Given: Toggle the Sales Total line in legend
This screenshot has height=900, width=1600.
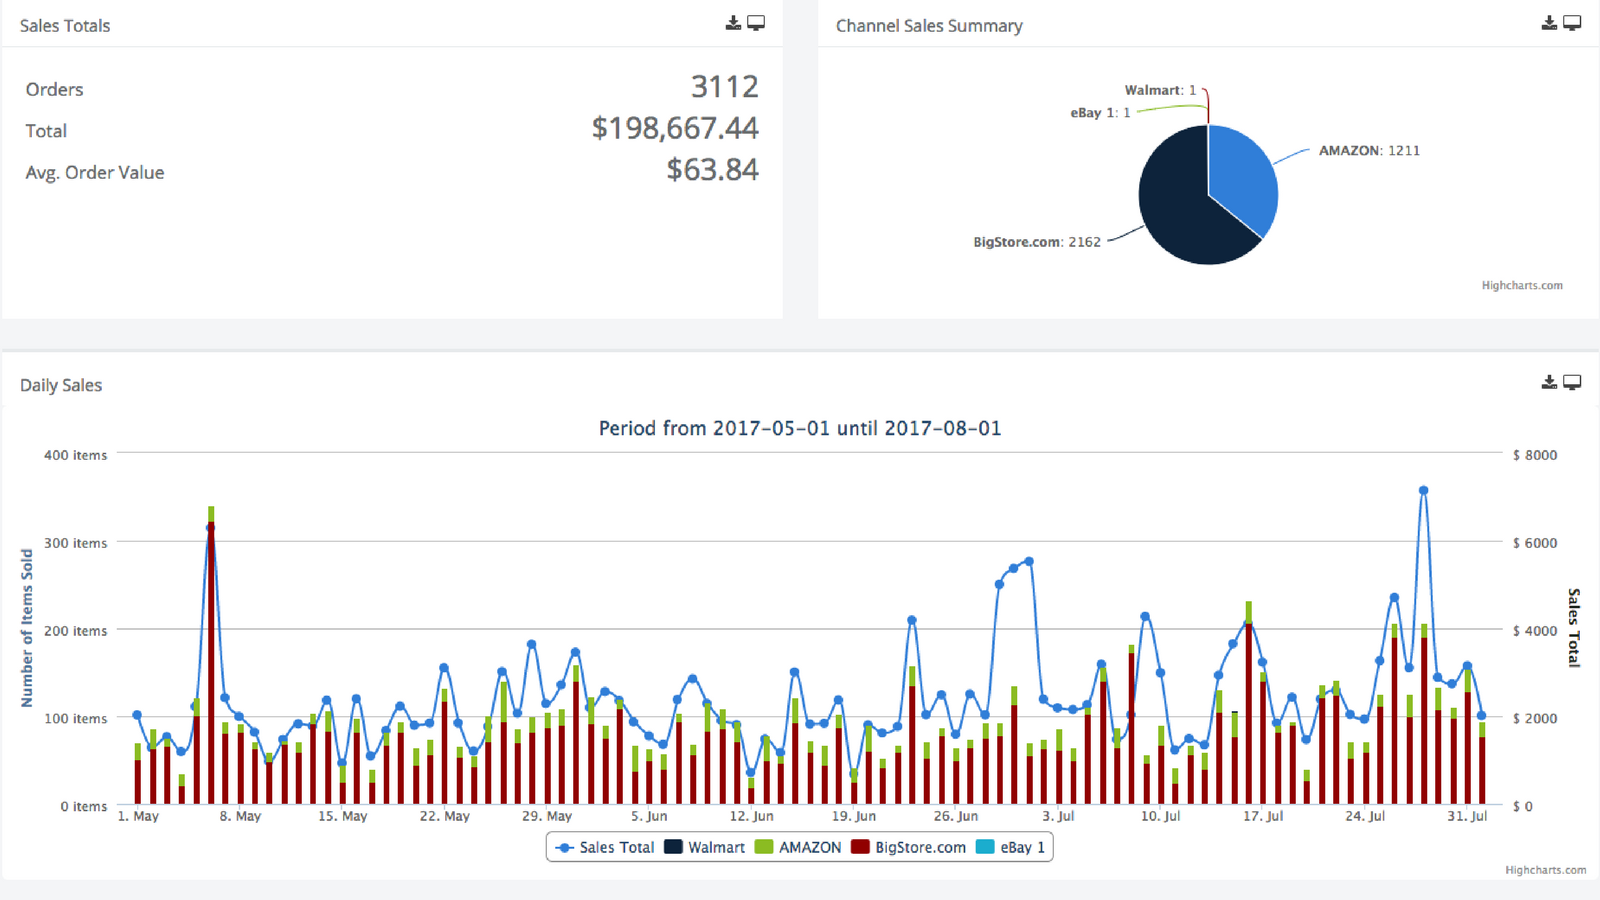Looking at the screenshot, I should (606, 847).
